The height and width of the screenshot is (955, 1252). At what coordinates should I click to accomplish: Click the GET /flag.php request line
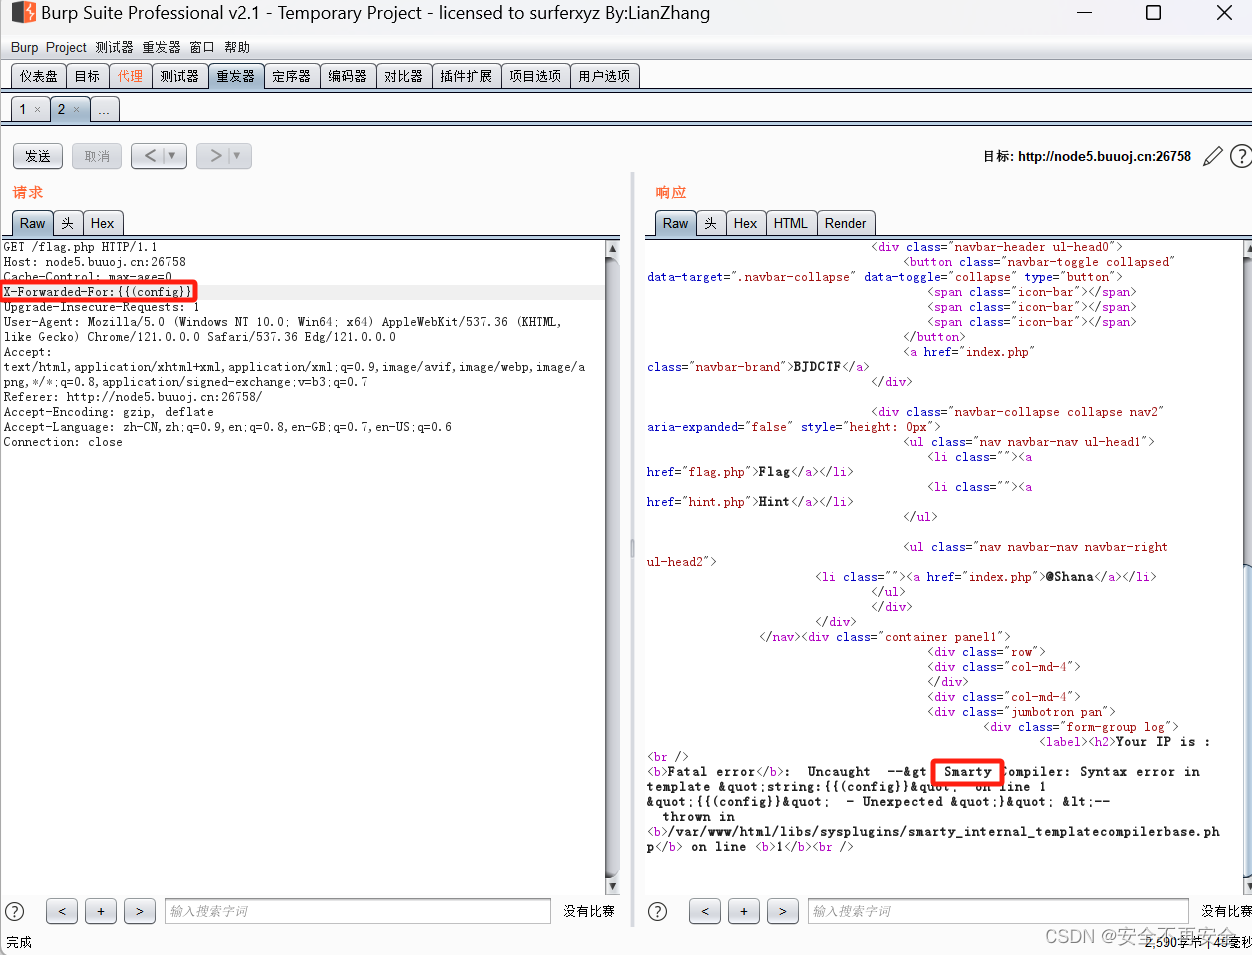pyautogui.click(x=80, y=247)
